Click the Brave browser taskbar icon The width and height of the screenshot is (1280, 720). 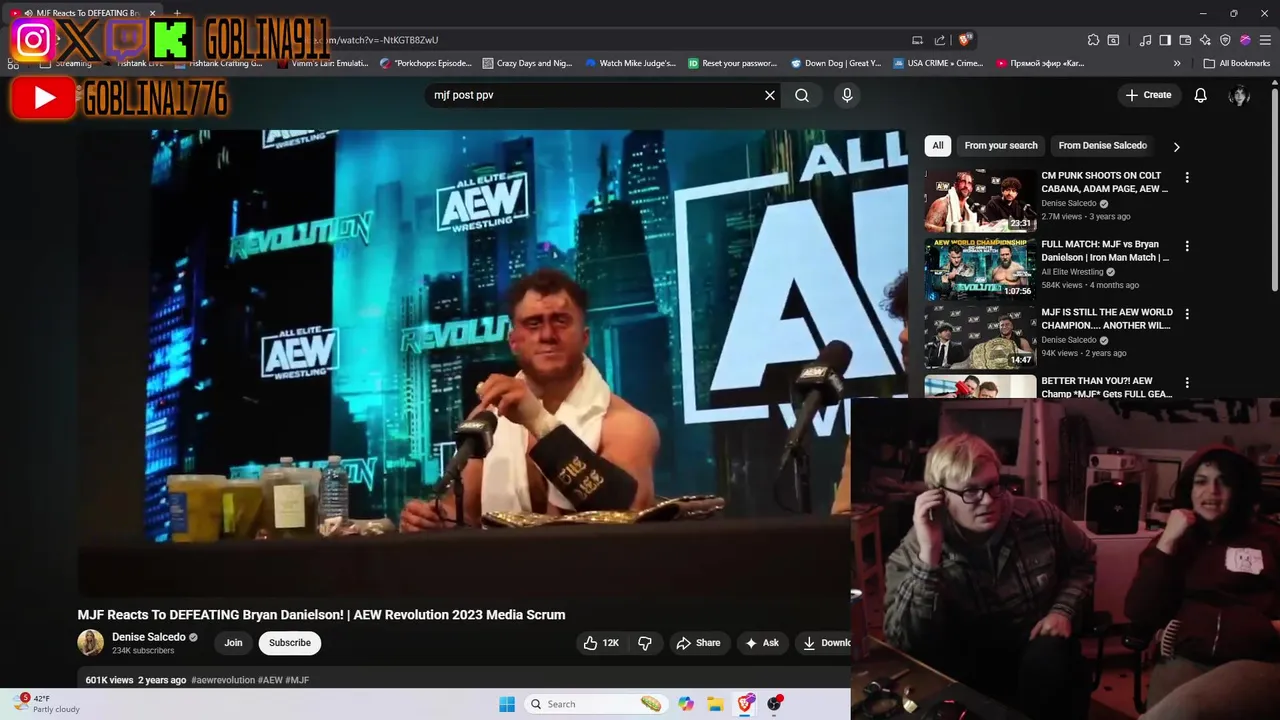[x=745, y=704]
